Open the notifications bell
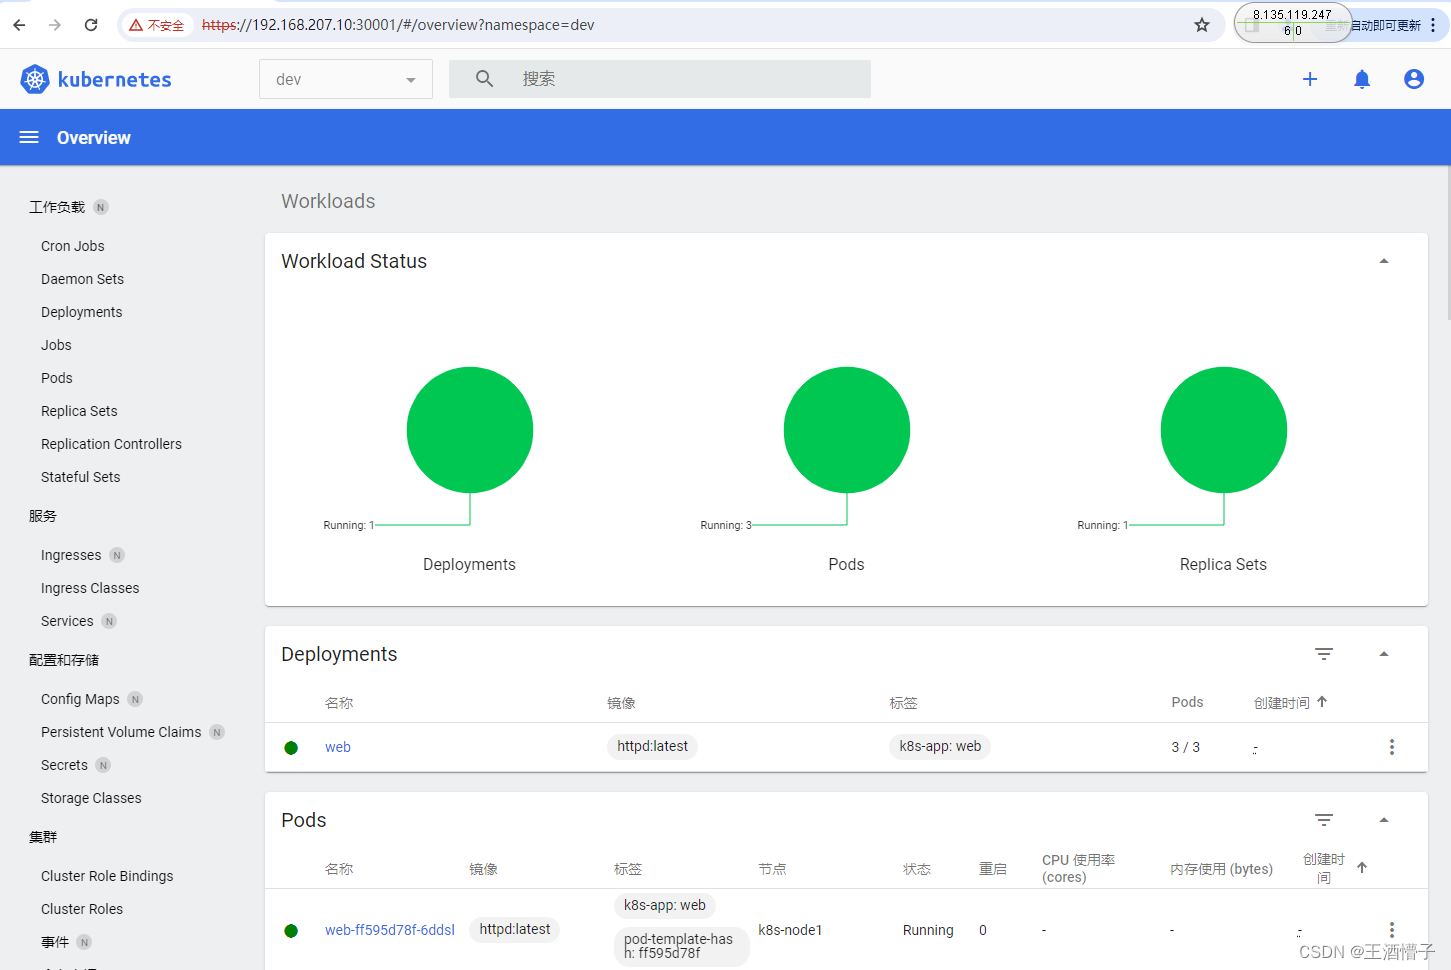1451x970 pixels. [1362, 79]
